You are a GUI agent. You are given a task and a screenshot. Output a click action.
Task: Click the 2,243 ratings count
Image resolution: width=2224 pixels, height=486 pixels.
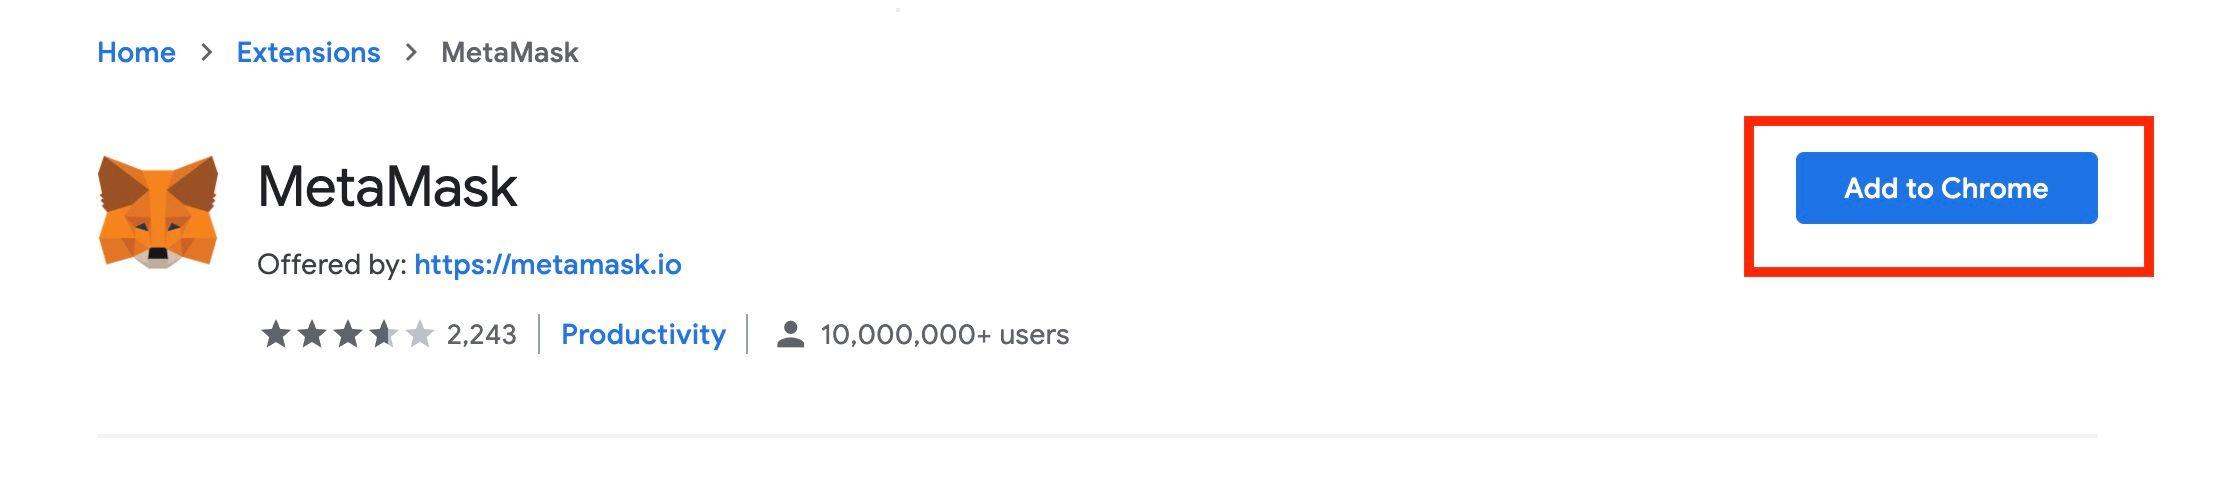[x=481, y=334]
